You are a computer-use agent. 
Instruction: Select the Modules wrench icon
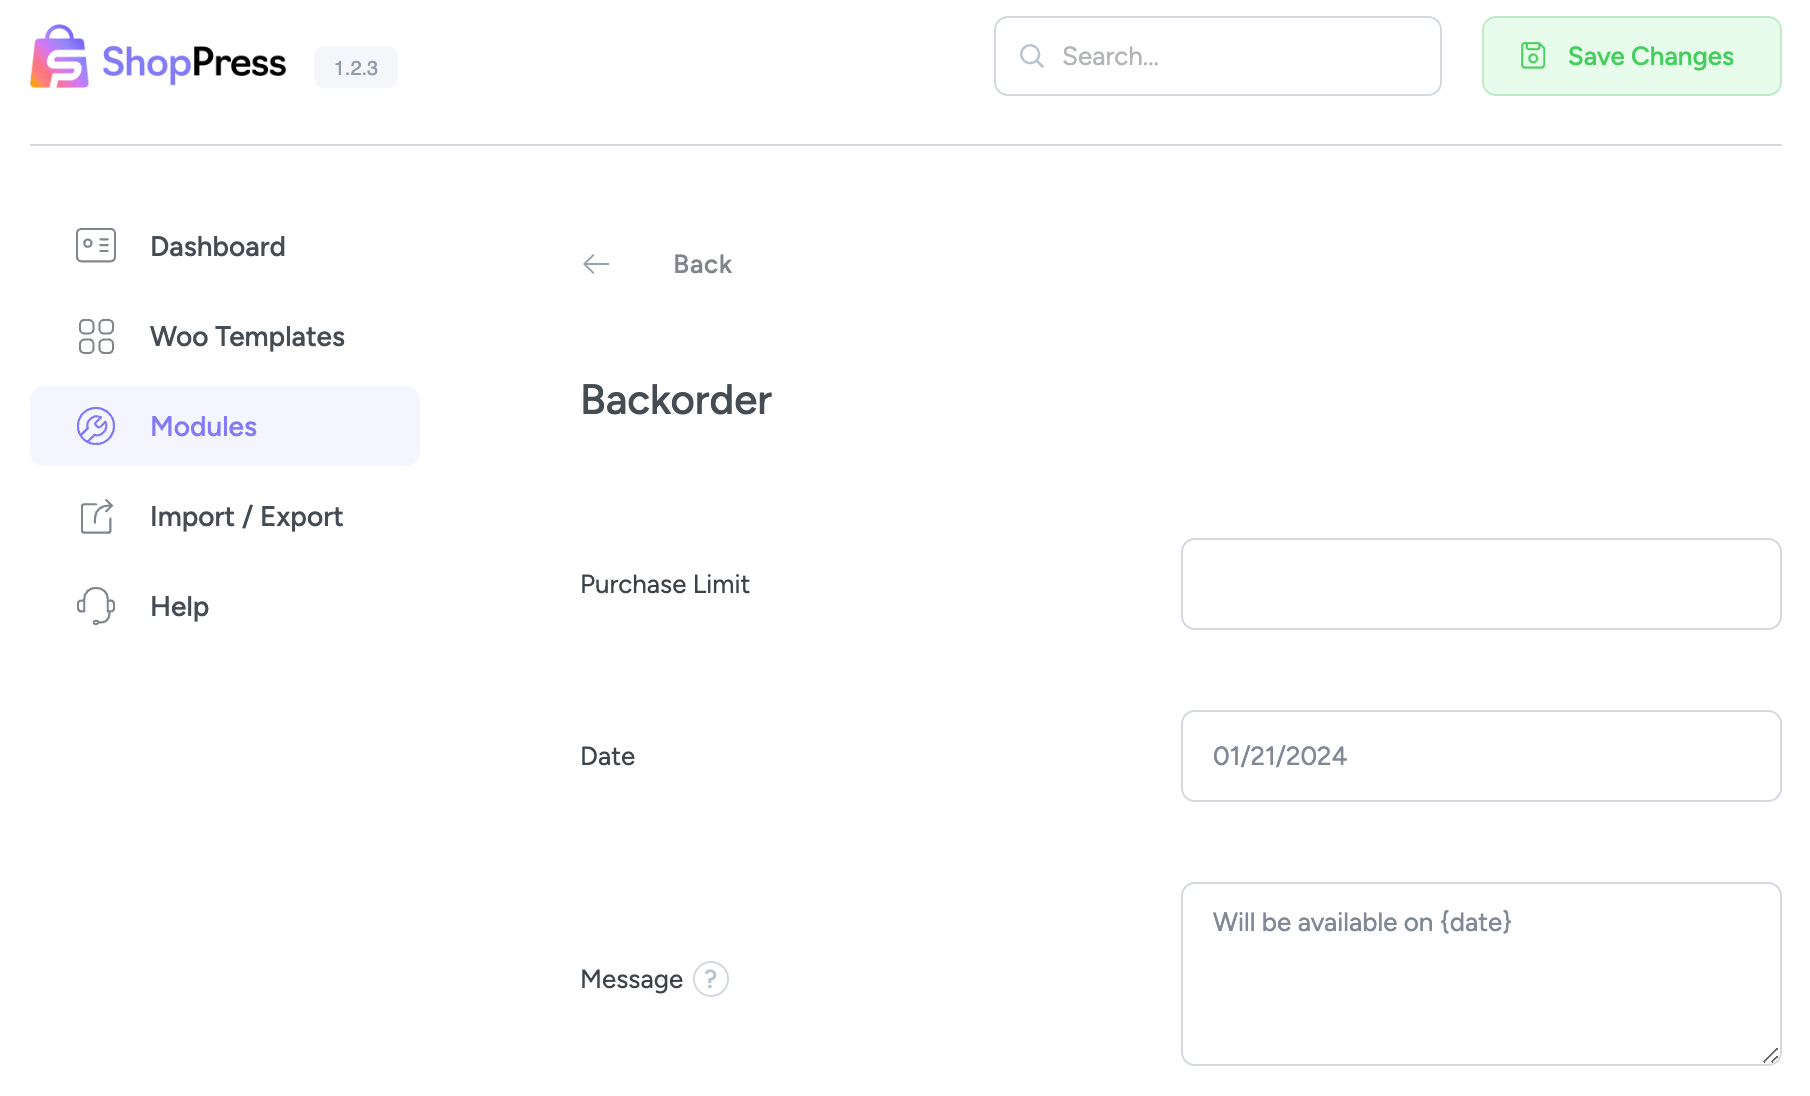[95, 425]
